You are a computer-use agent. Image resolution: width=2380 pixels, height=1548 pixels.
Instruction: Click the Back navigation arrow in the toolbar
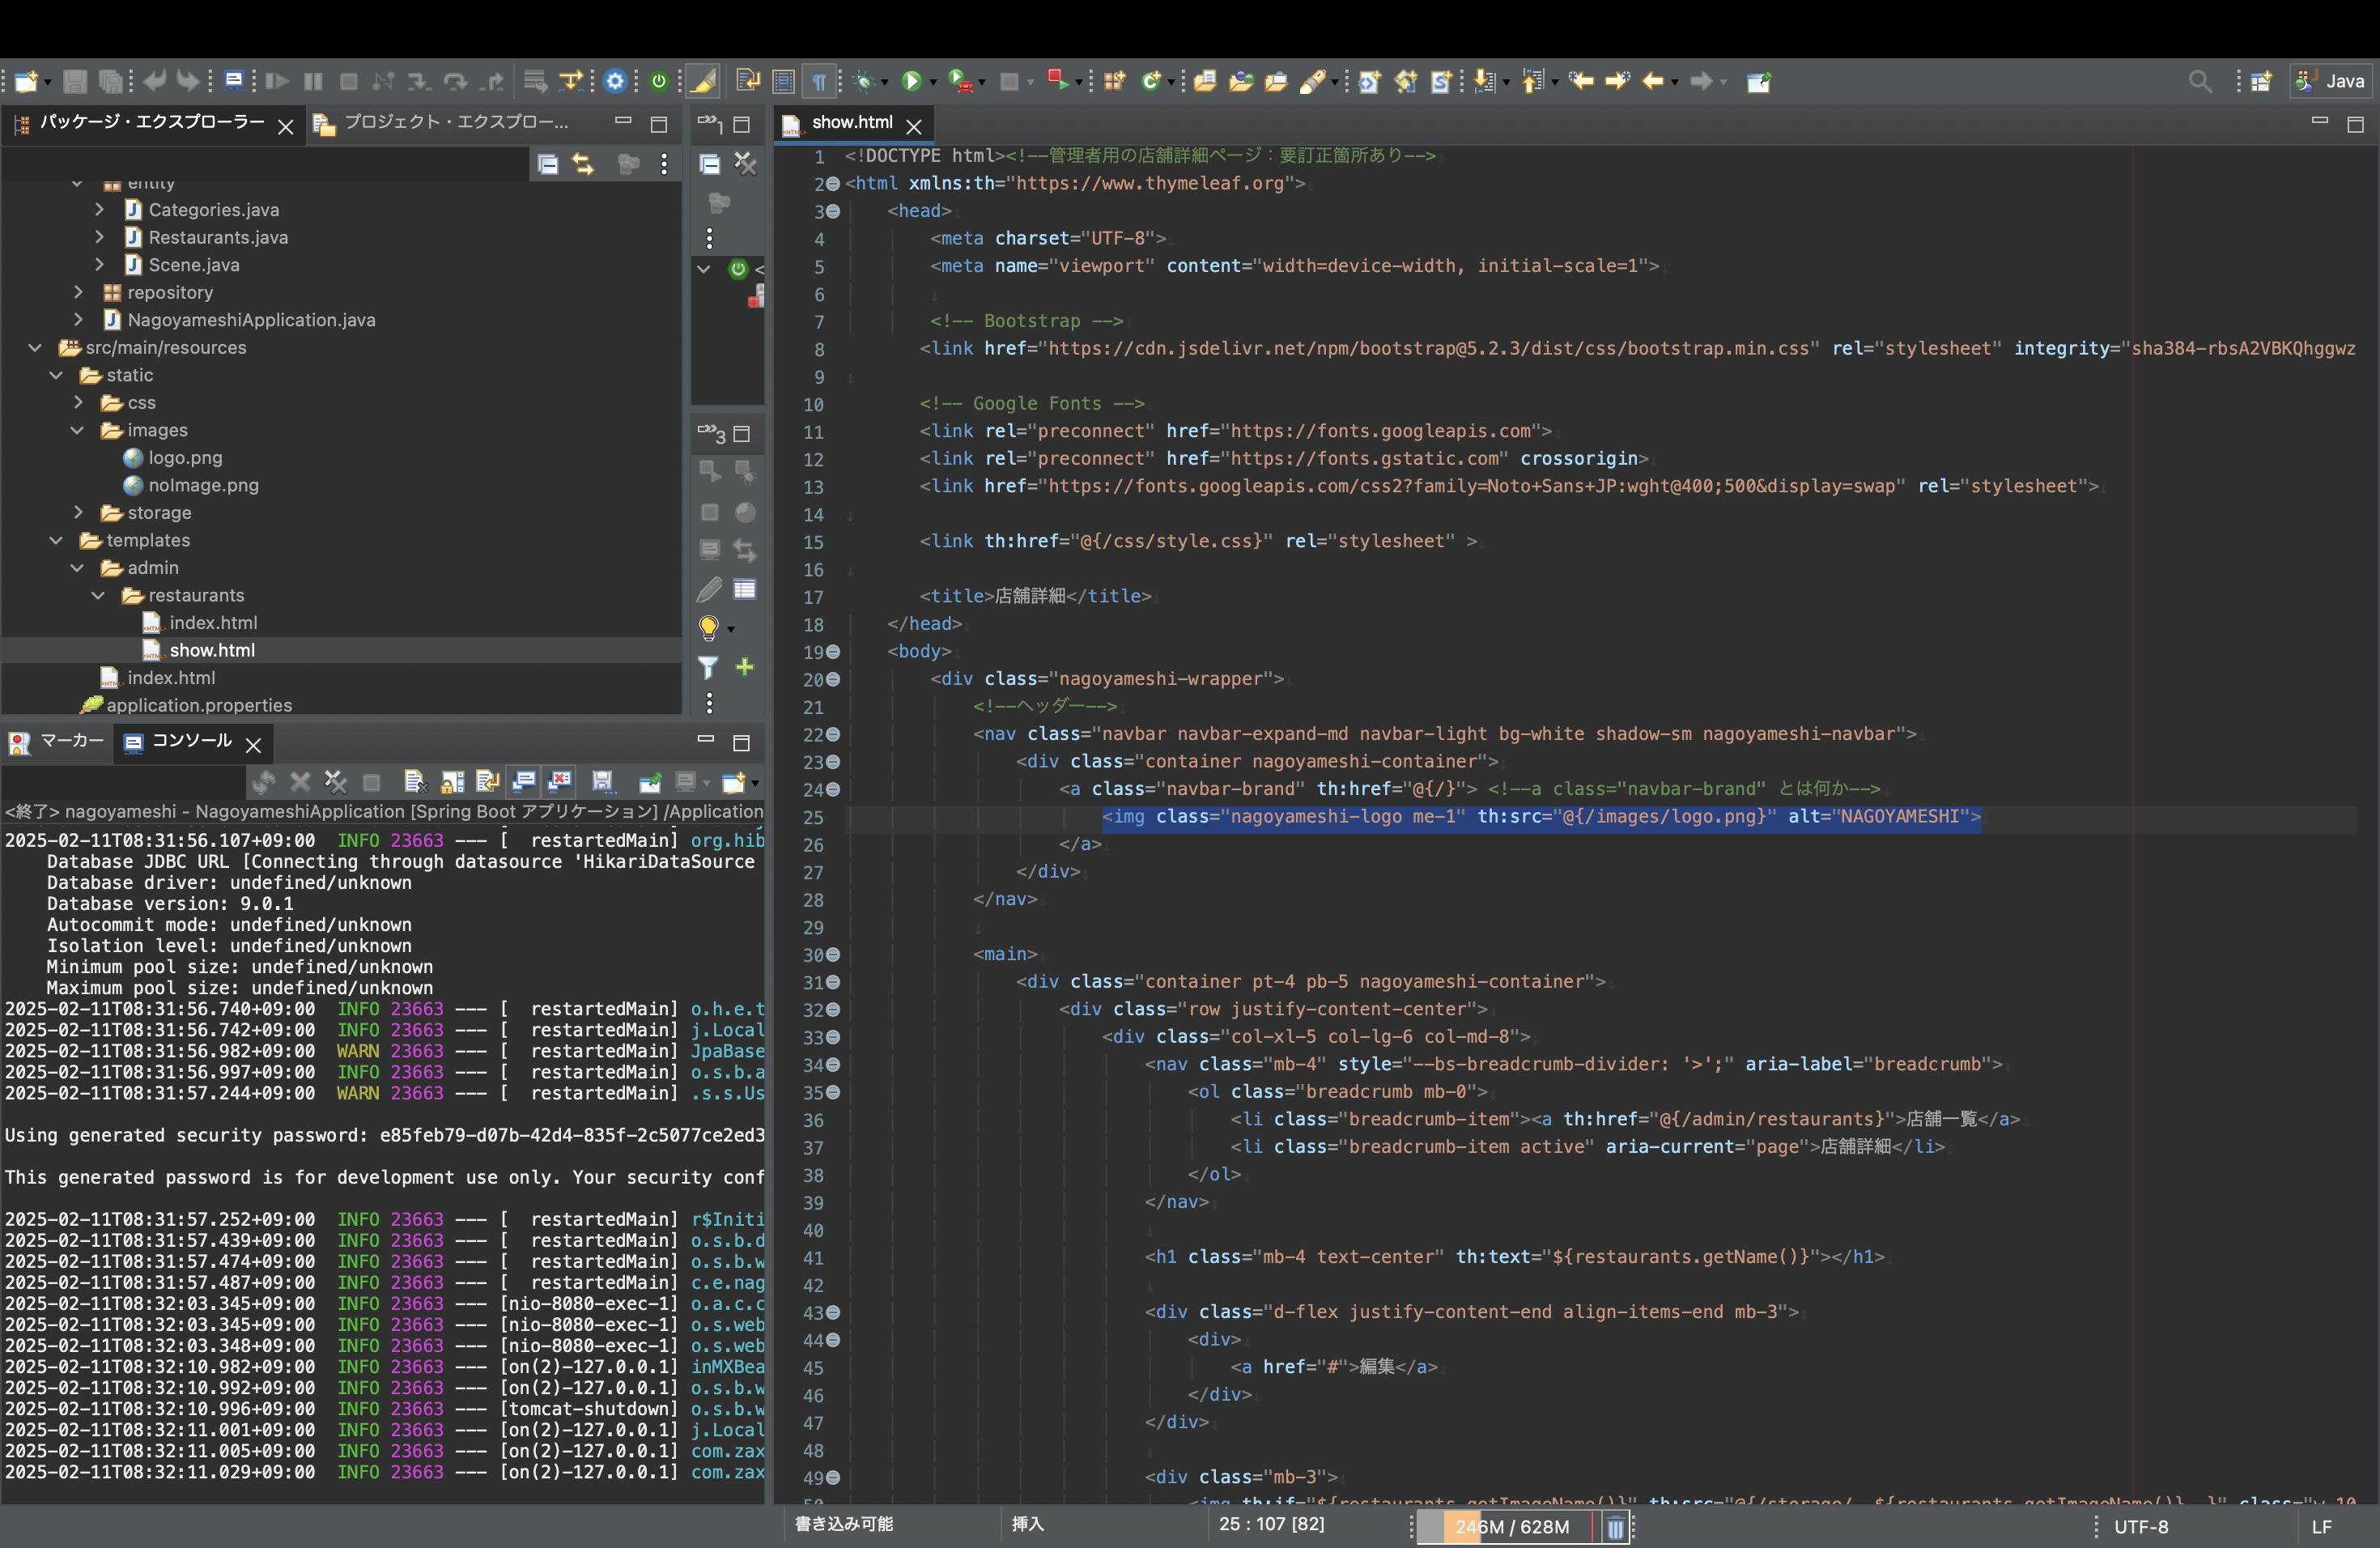click(1652, 81)
